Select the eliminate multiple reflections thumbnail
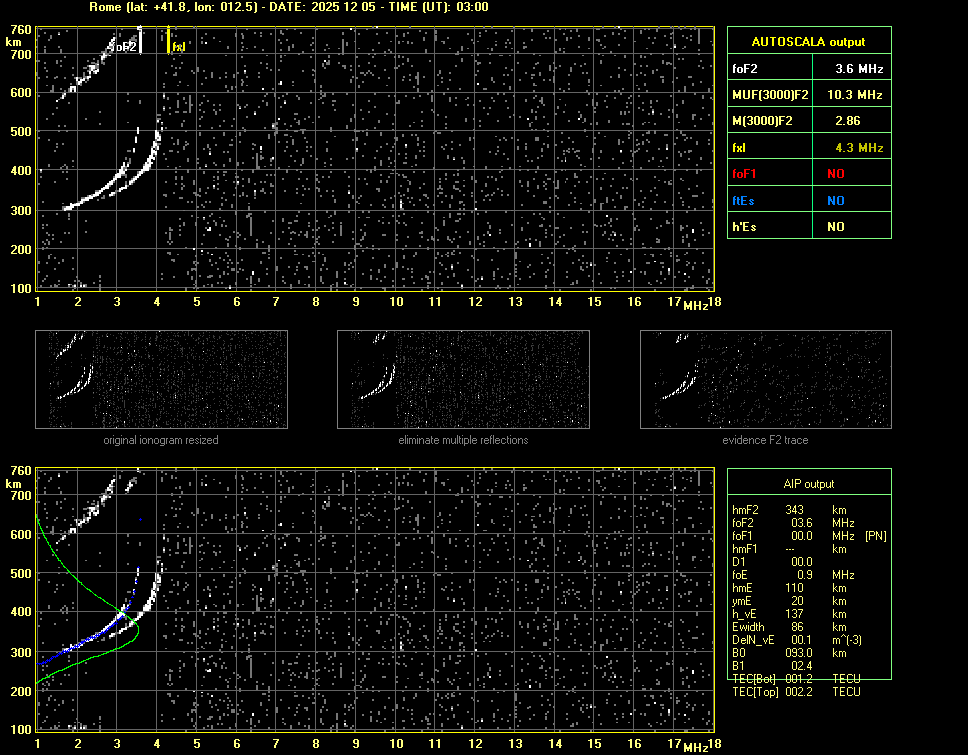 [463, 380]
